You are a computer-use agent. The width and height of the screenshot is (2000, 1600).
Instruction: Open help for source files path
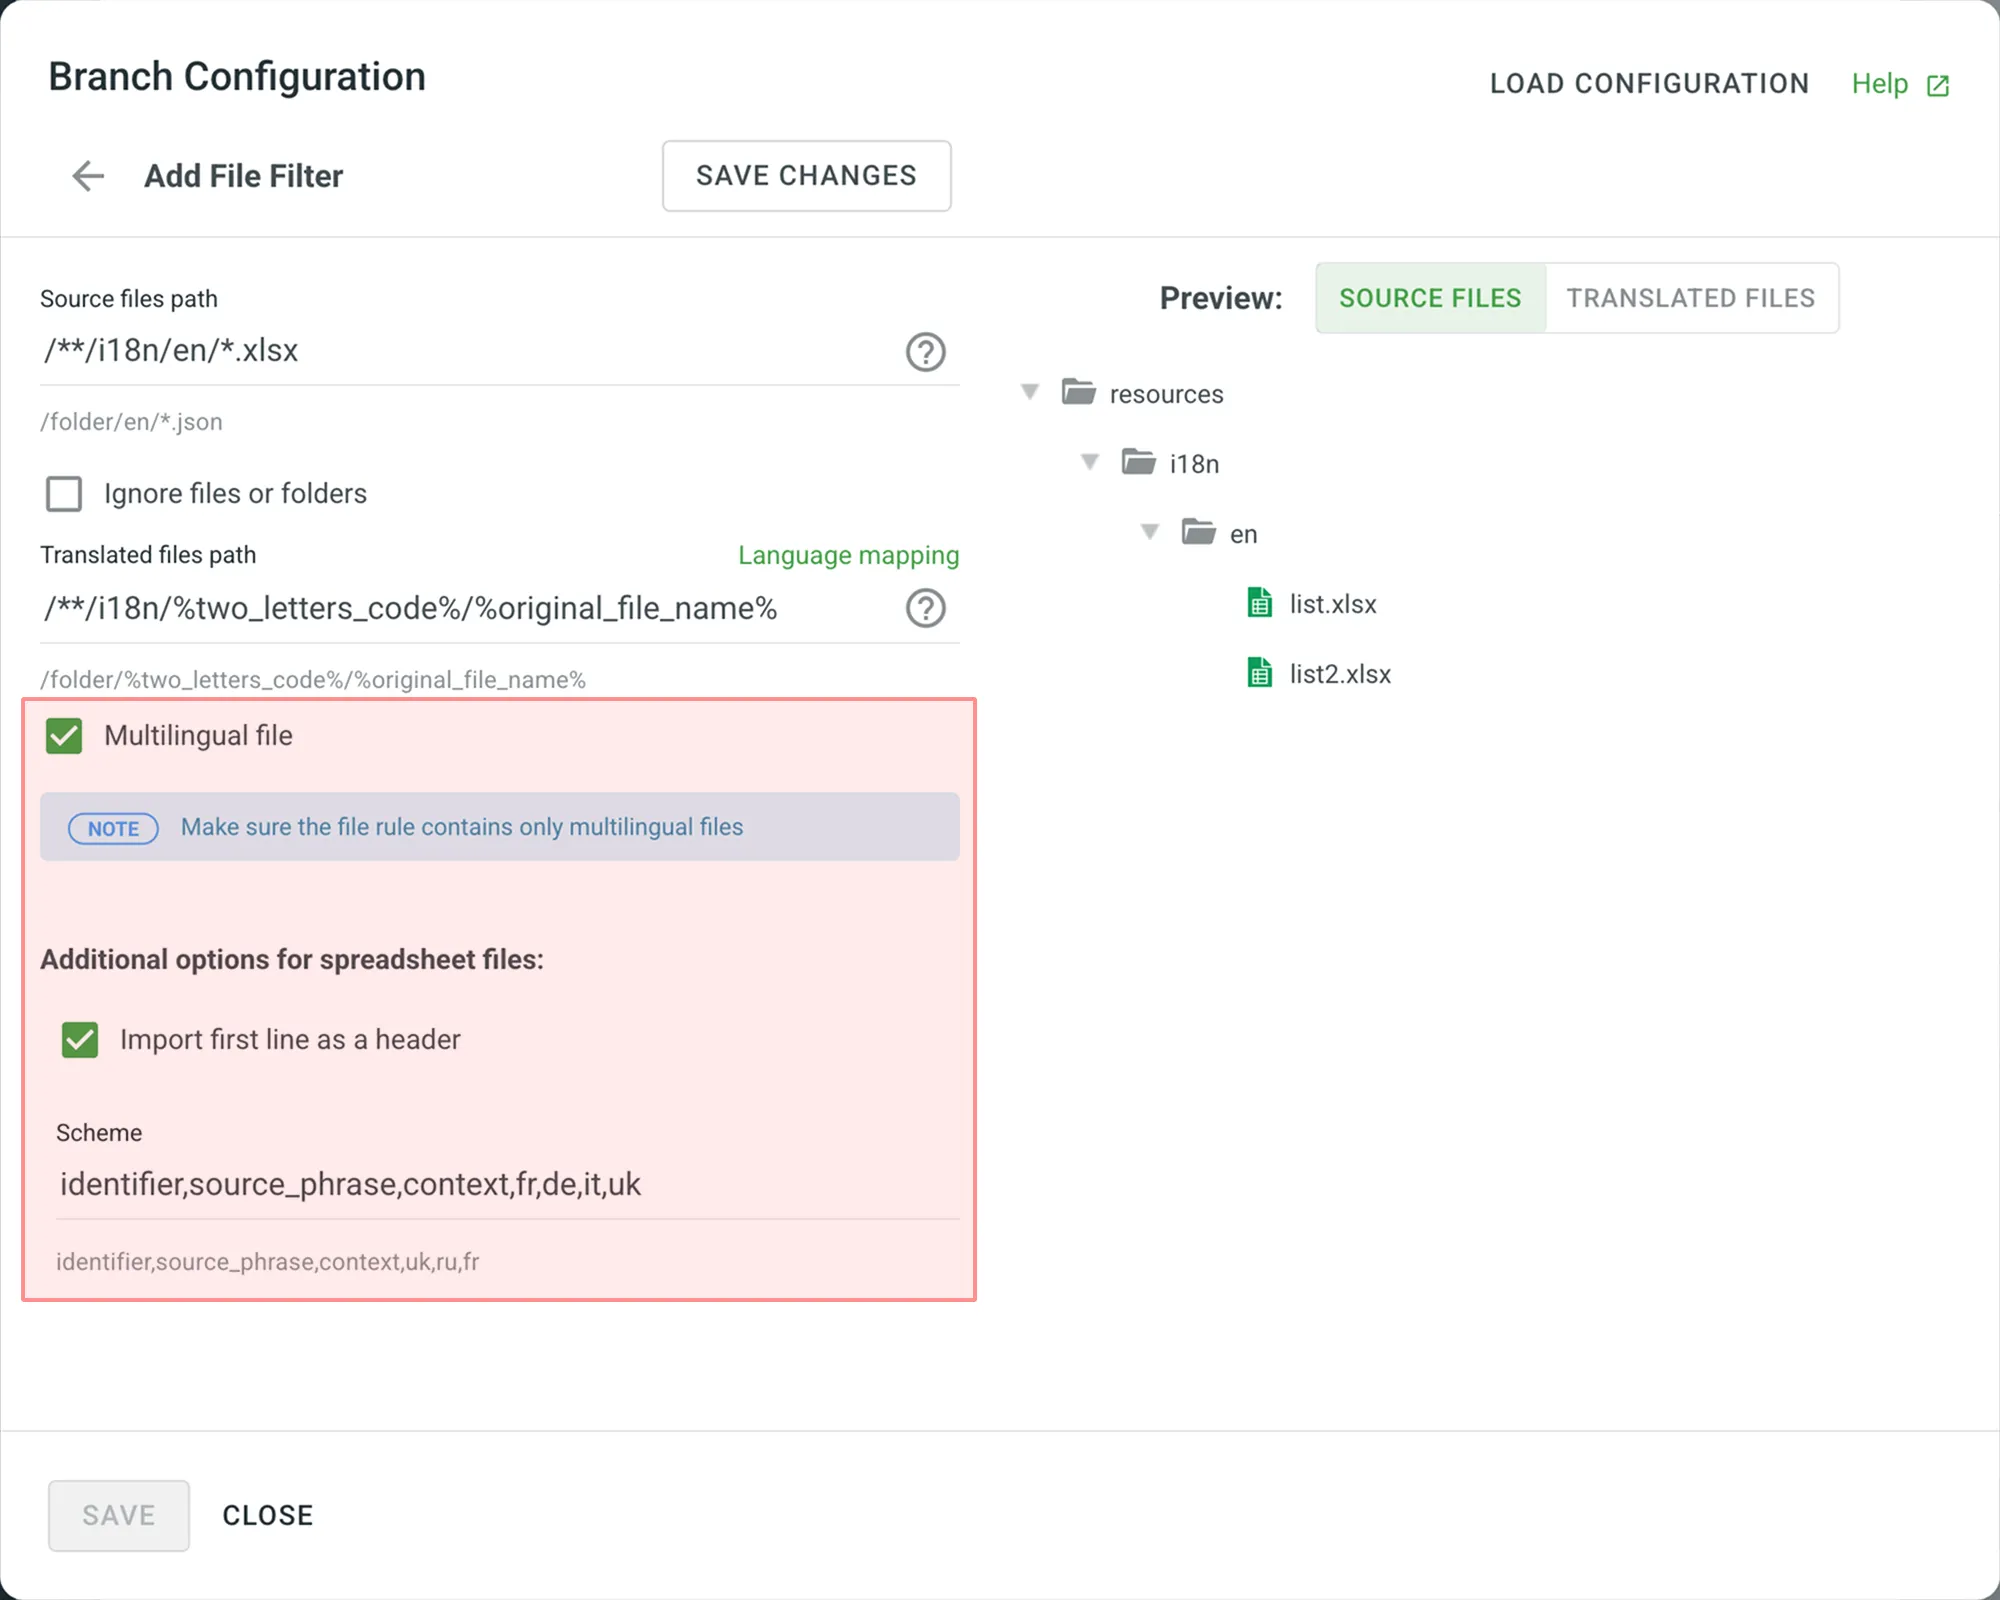click(x=925, y=352)
